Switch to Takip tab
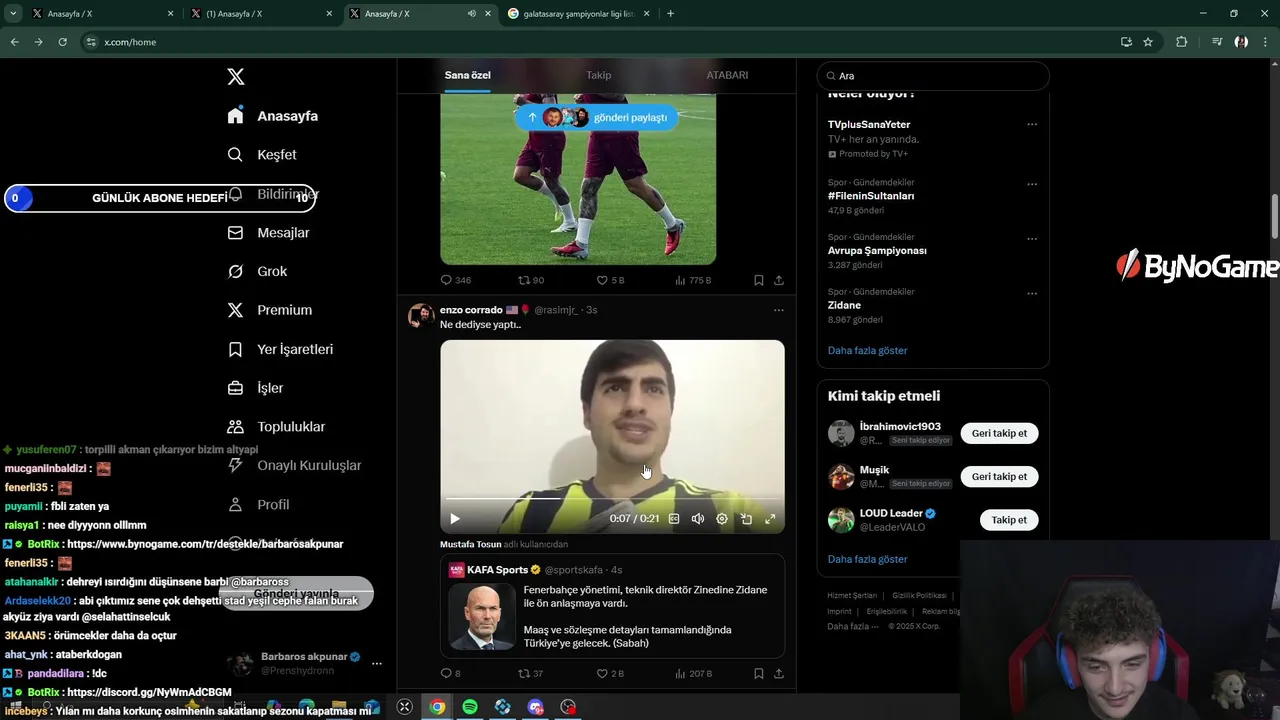Image resolution: width=1280 pixels, height=720 pixels. click(598, 75)
